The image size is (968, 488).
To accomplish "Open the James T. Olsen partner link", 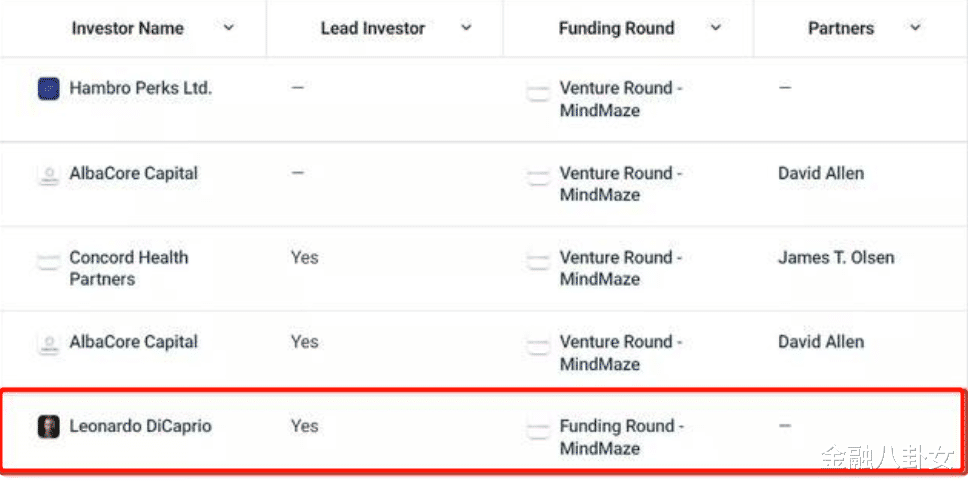I will (836, 258).
